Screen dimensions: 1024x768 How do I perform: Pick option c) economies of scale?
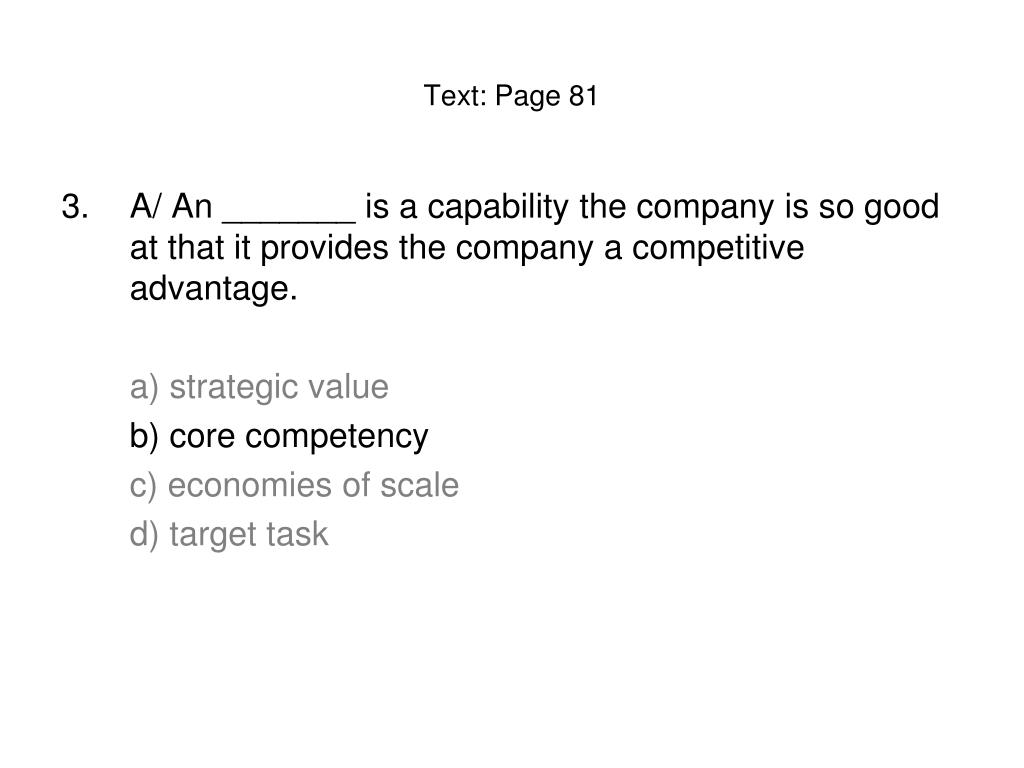(x=294, y=485)
